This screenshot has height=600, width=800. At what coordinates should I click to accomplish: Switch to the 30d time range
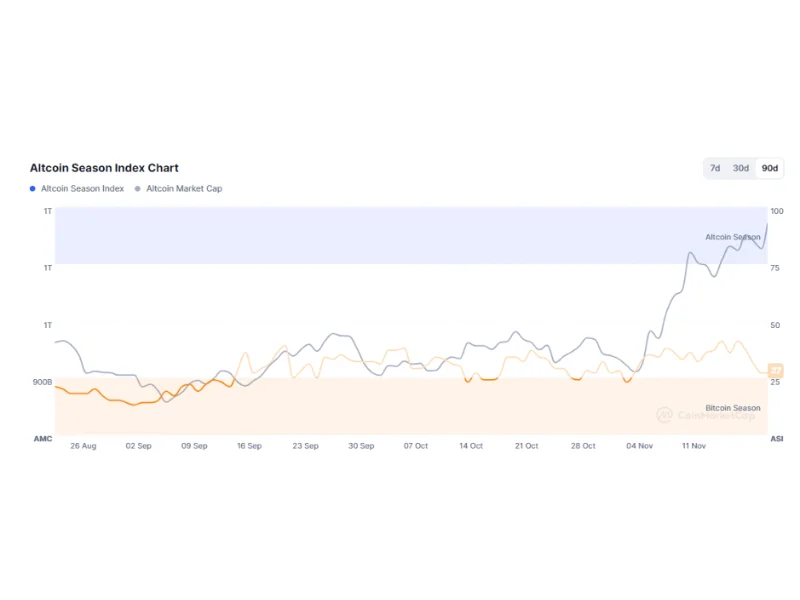(x=741, y=168)
